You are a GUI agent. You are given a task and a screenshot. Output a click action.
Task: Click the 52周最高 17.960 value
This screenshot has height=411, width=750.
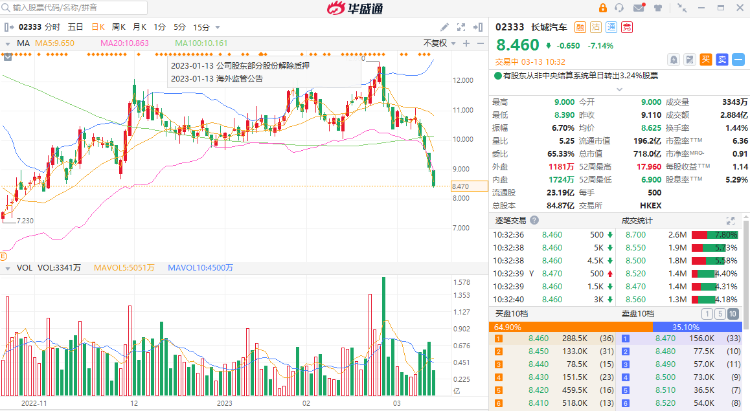pos(649,167)
